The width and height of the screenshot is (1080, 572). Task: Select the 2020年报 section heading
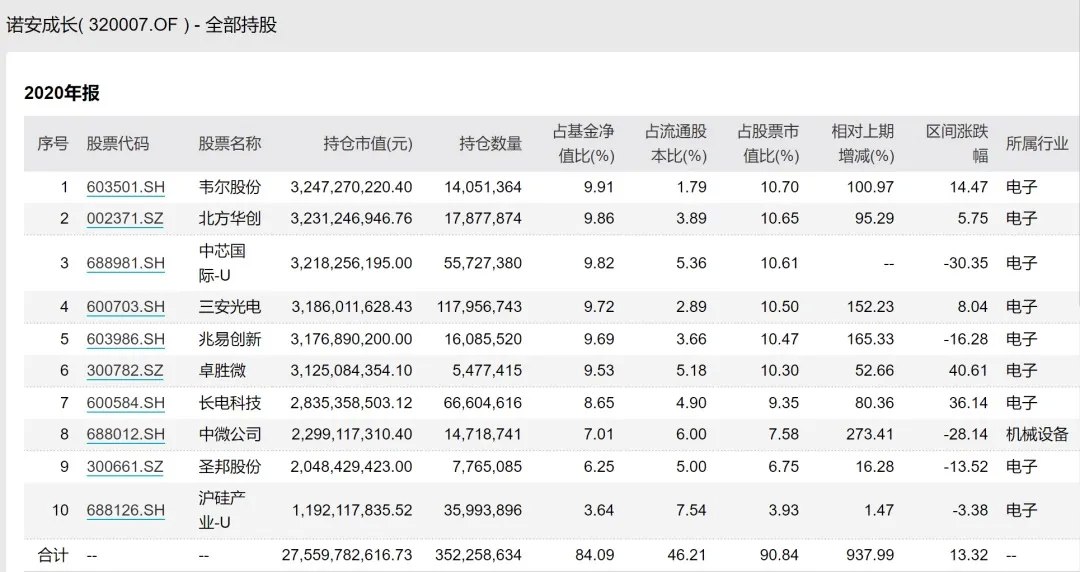pyautogui.click(x=62, y=93)
